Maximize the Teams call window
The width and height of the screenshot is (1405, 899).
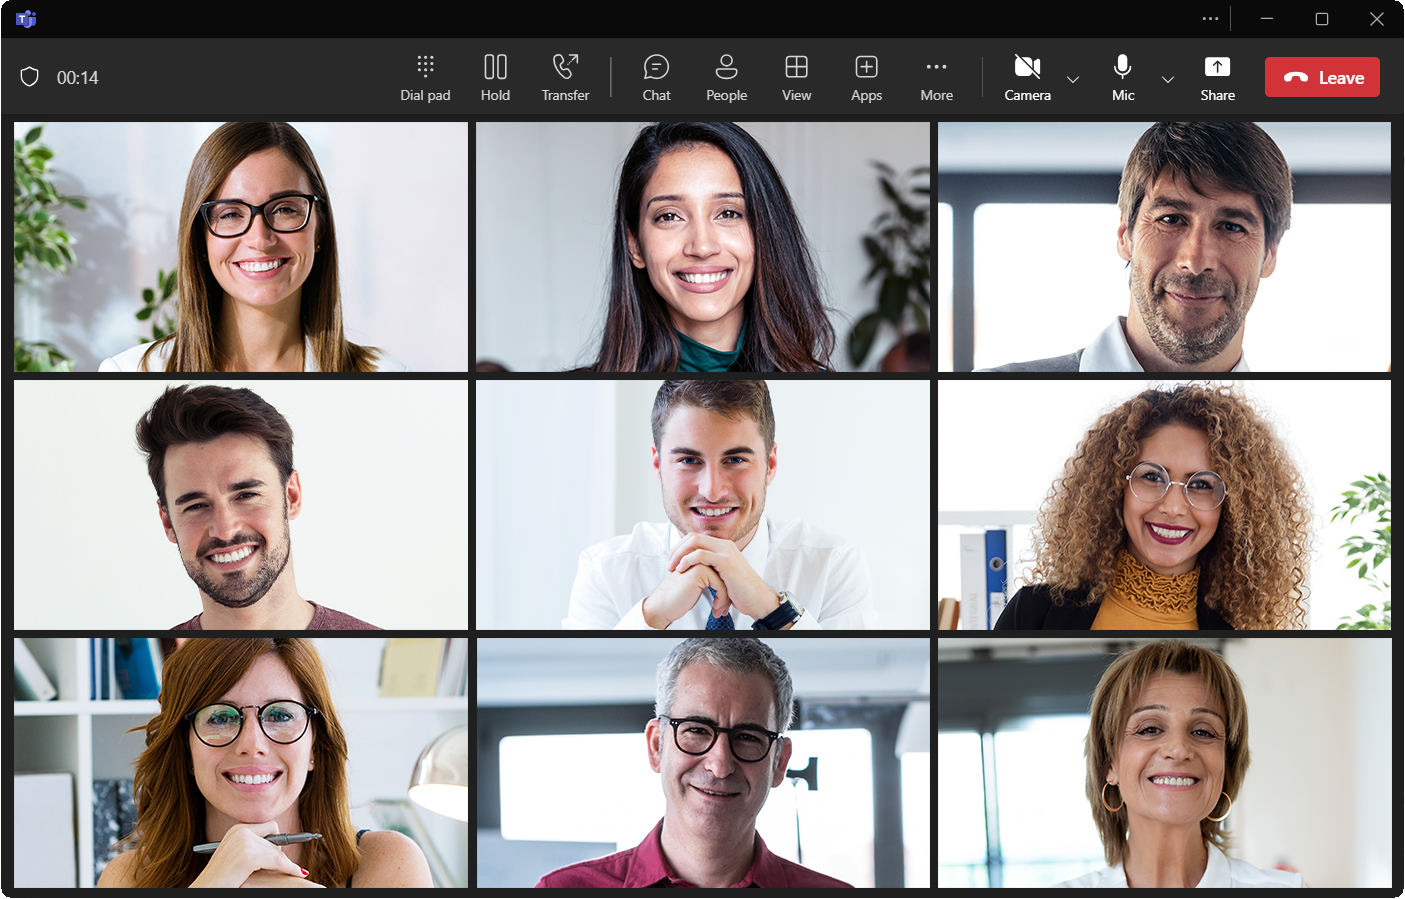[x=1321, y=19]
